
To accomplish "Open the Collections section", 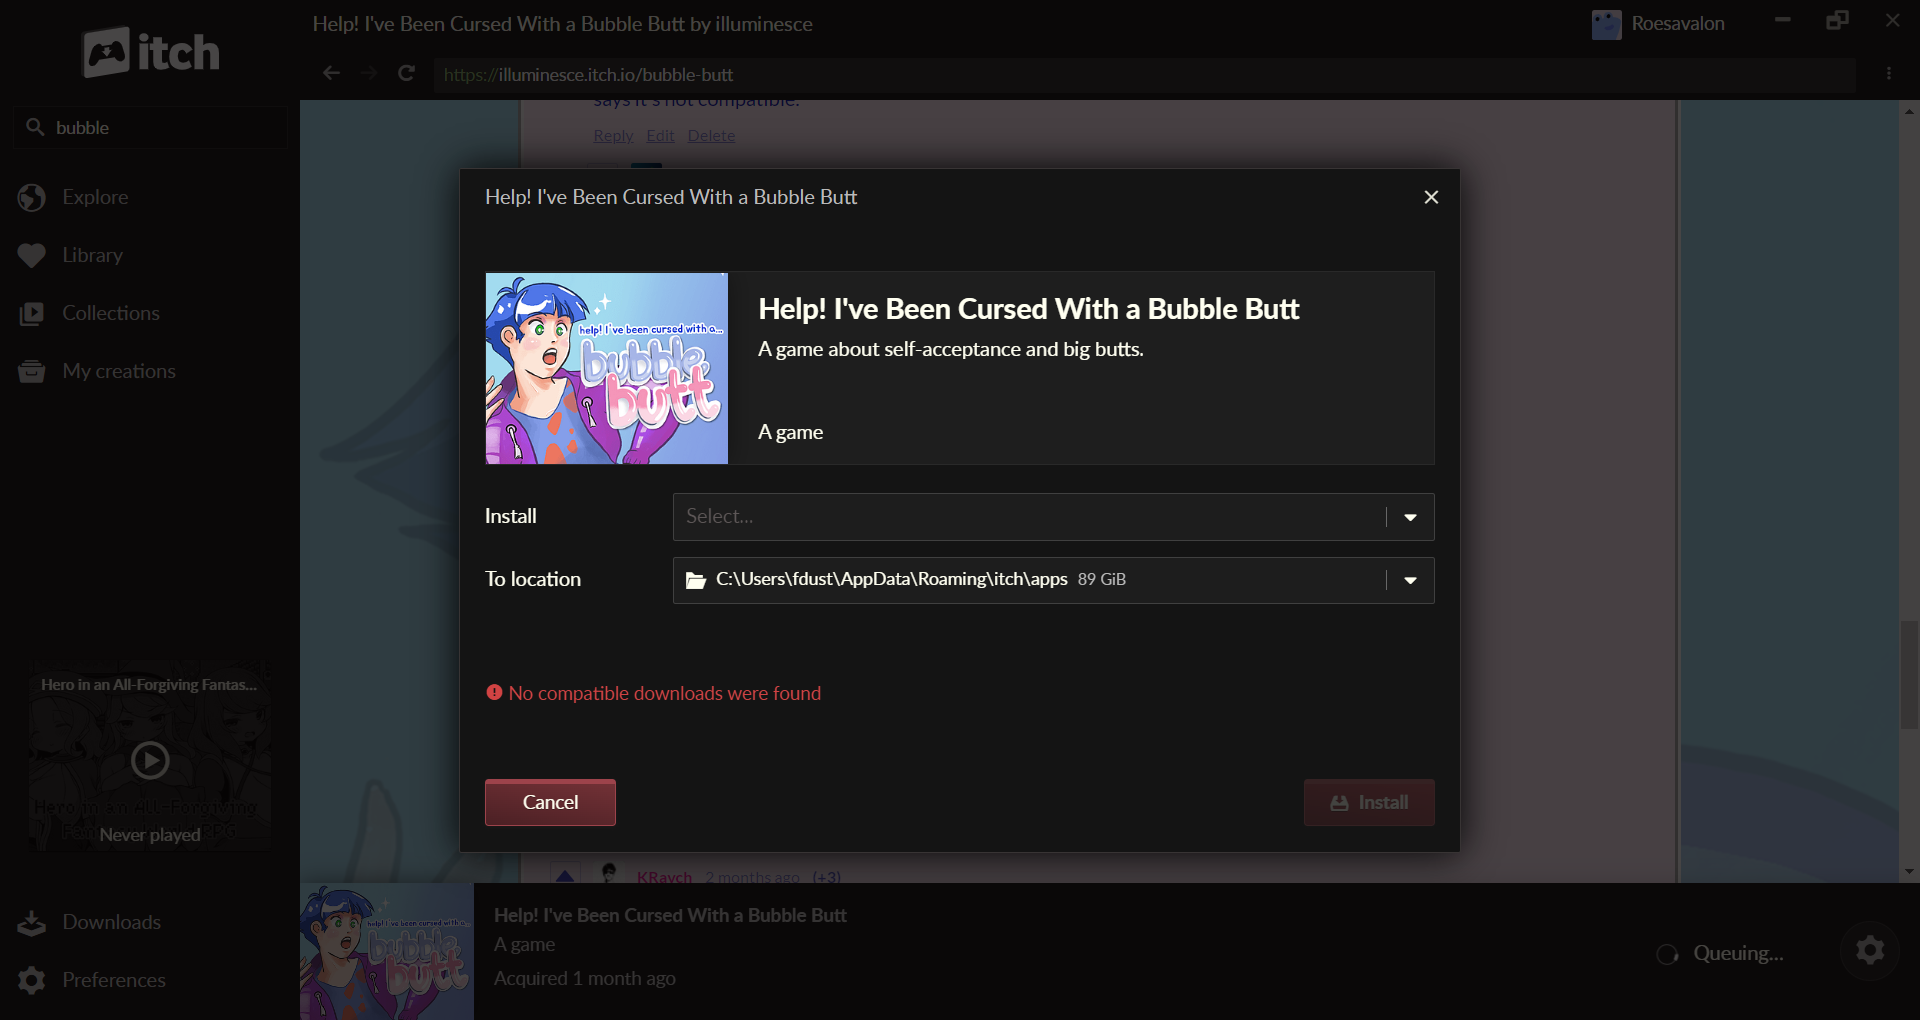I will [110, 313].
